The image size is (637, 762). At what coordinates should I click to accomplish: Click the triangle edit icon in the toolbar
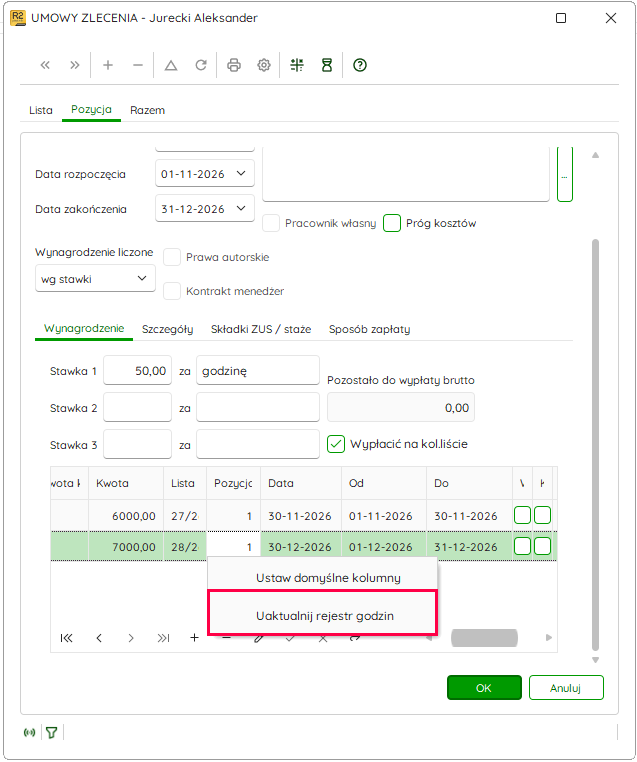[x=171, y=65]
